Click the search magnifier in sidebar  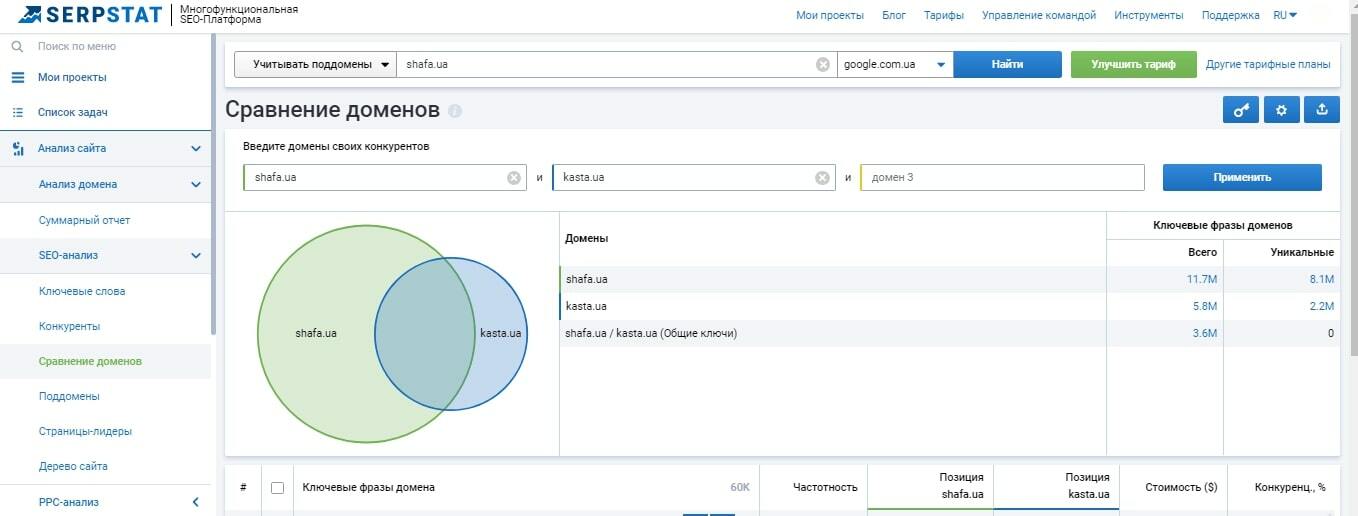point(17,46)
